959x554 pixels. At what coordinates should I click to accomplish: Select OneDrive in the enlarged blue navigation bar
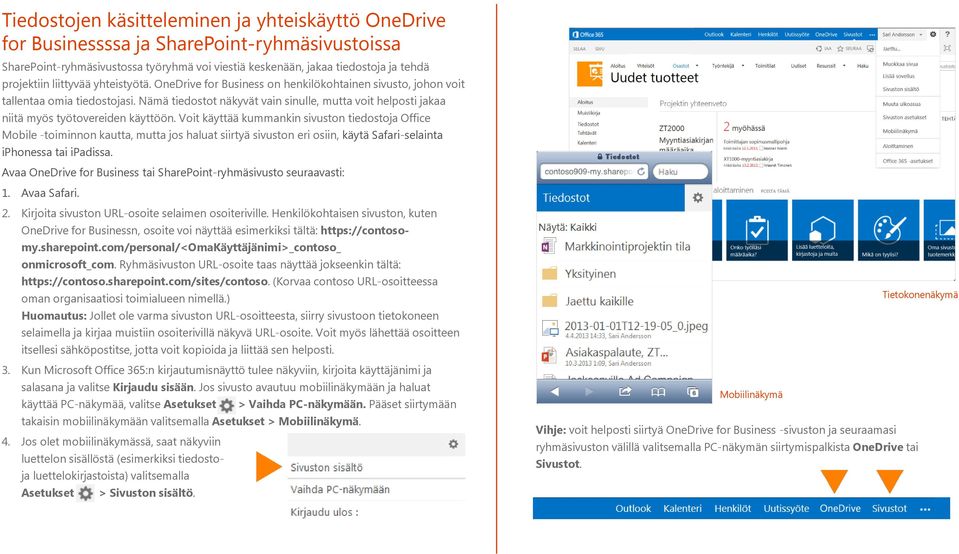click(840, 509)
